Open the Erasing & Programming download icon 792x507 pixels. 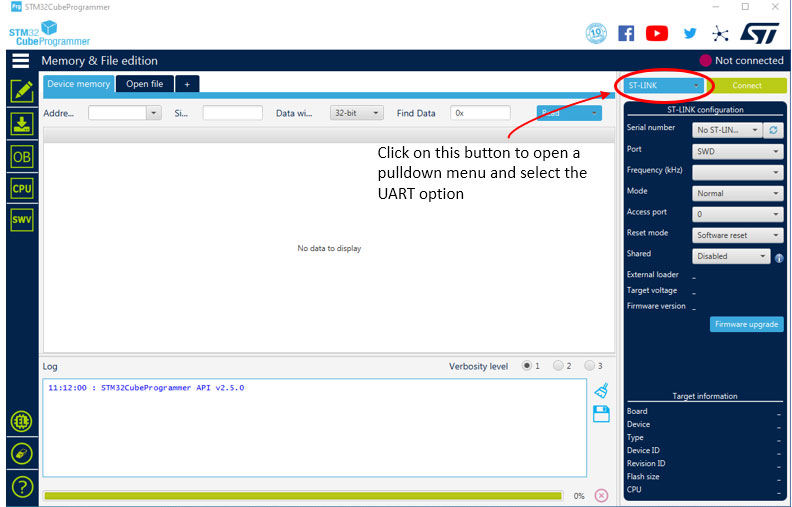coord(22,124)
